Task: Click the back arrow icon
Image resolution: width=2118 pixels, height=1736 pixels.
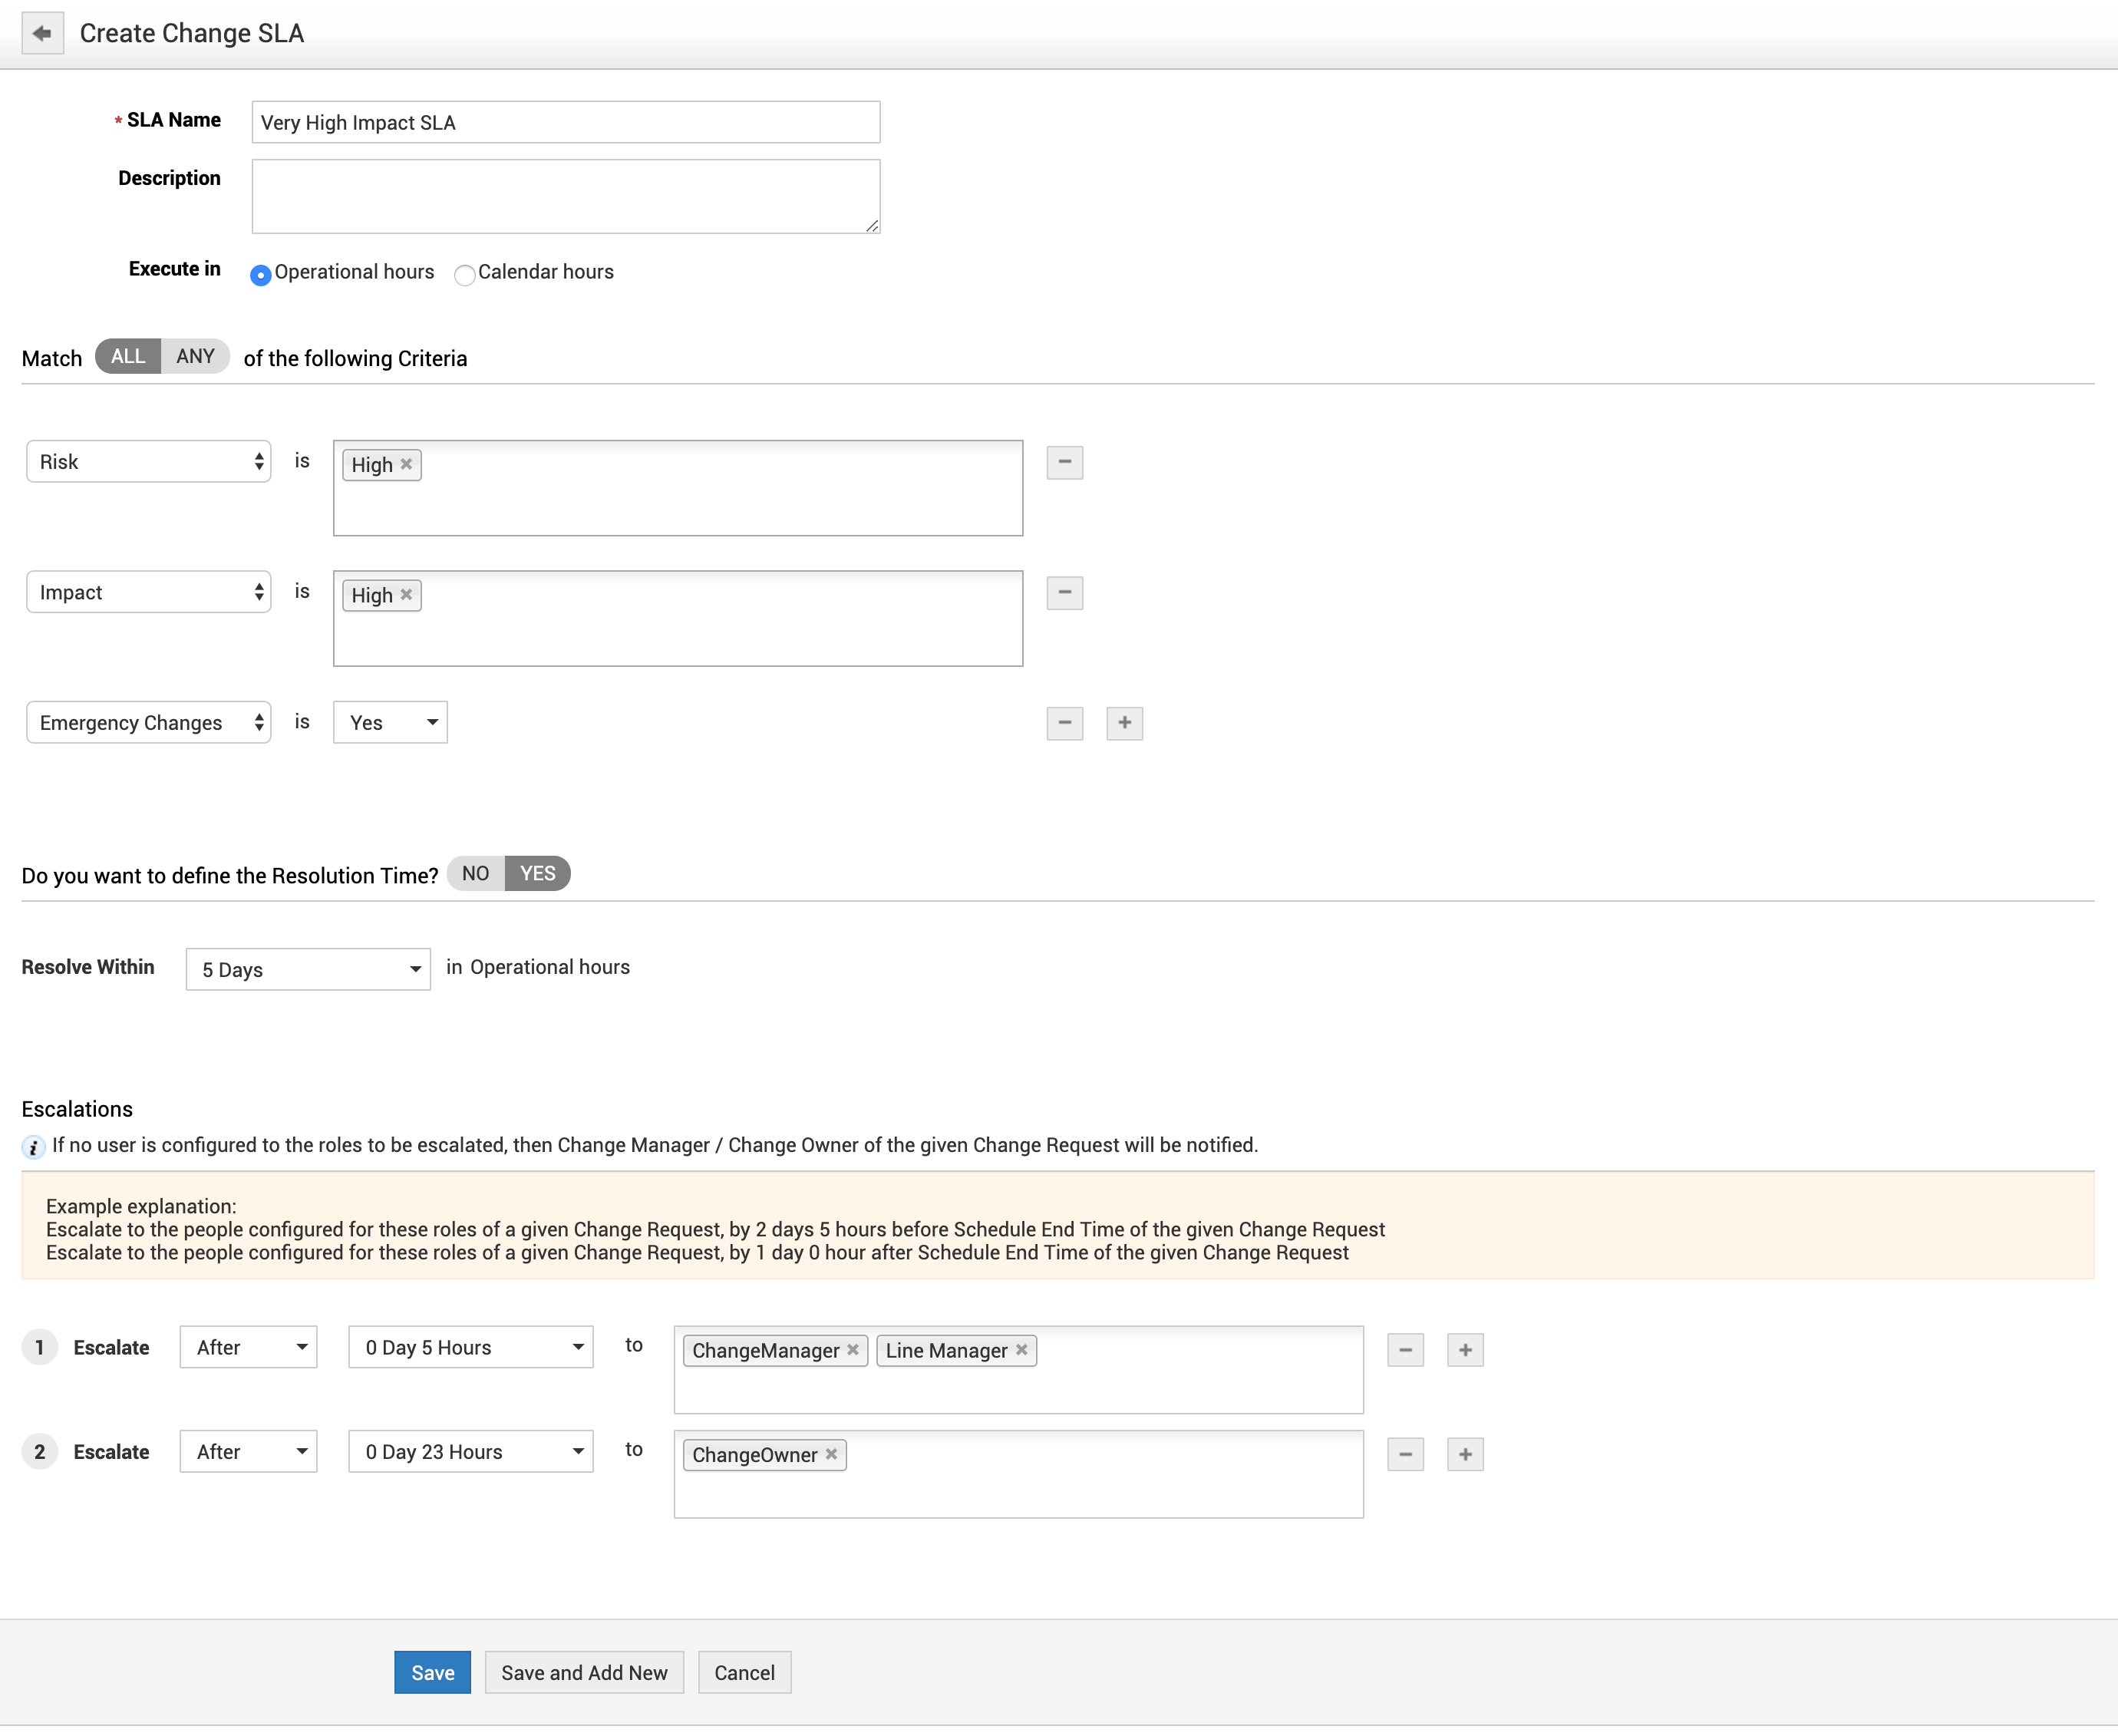Action: pos(42,33)
